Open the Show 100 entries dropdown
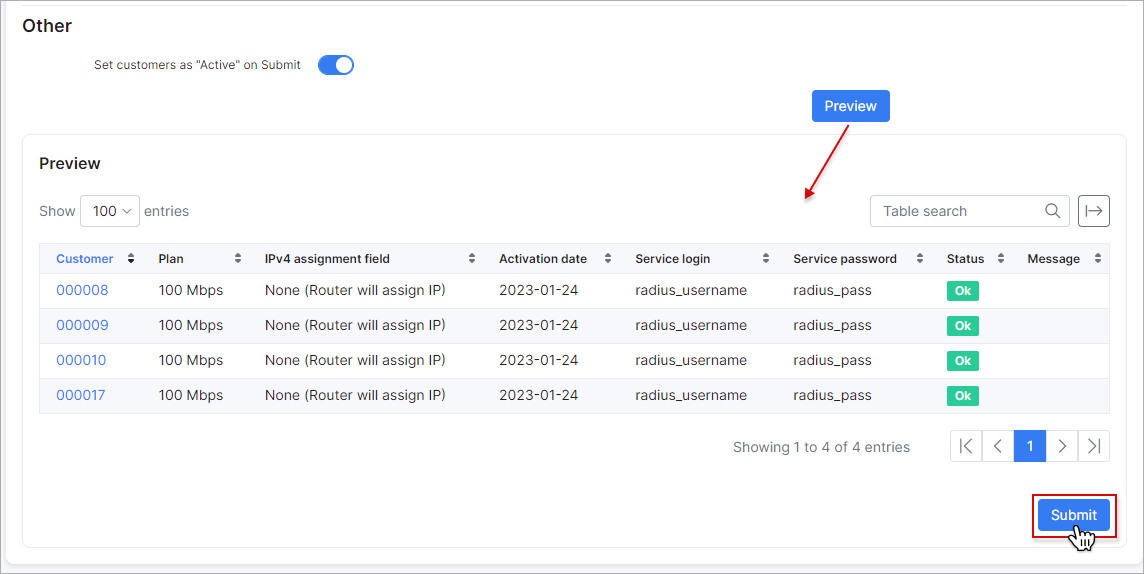This screenshot has height=574, width=1144. 110,211
